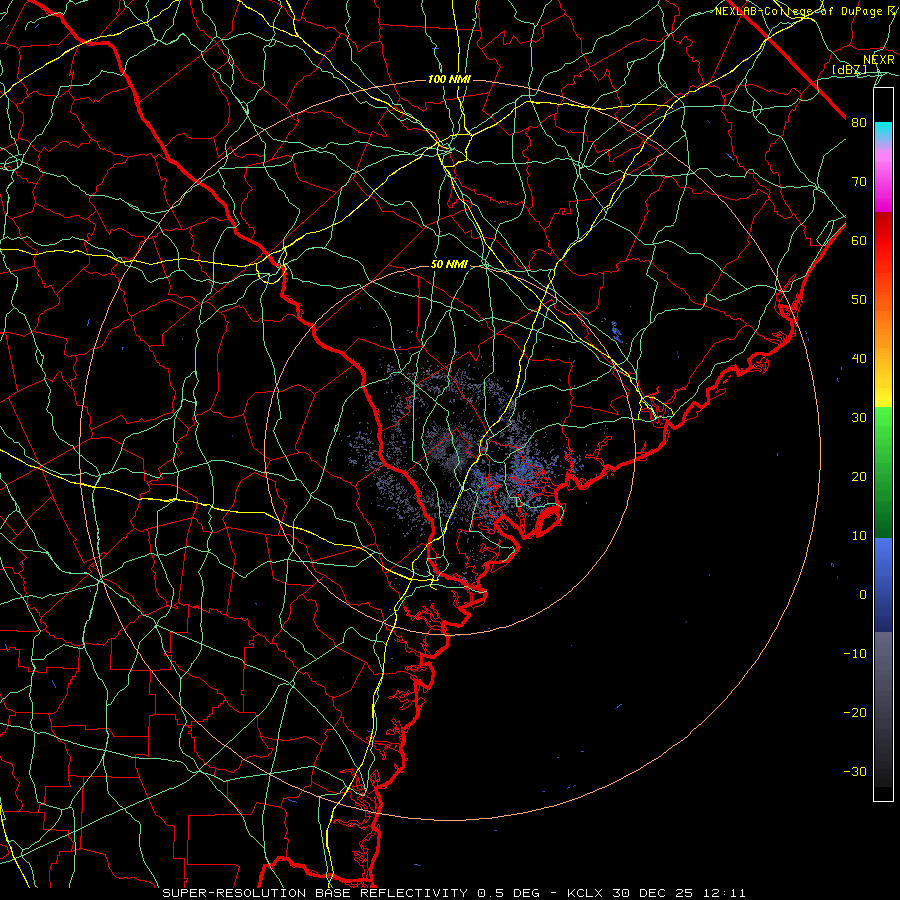Click the 20 value on the dBZ scale

(859, 477)
